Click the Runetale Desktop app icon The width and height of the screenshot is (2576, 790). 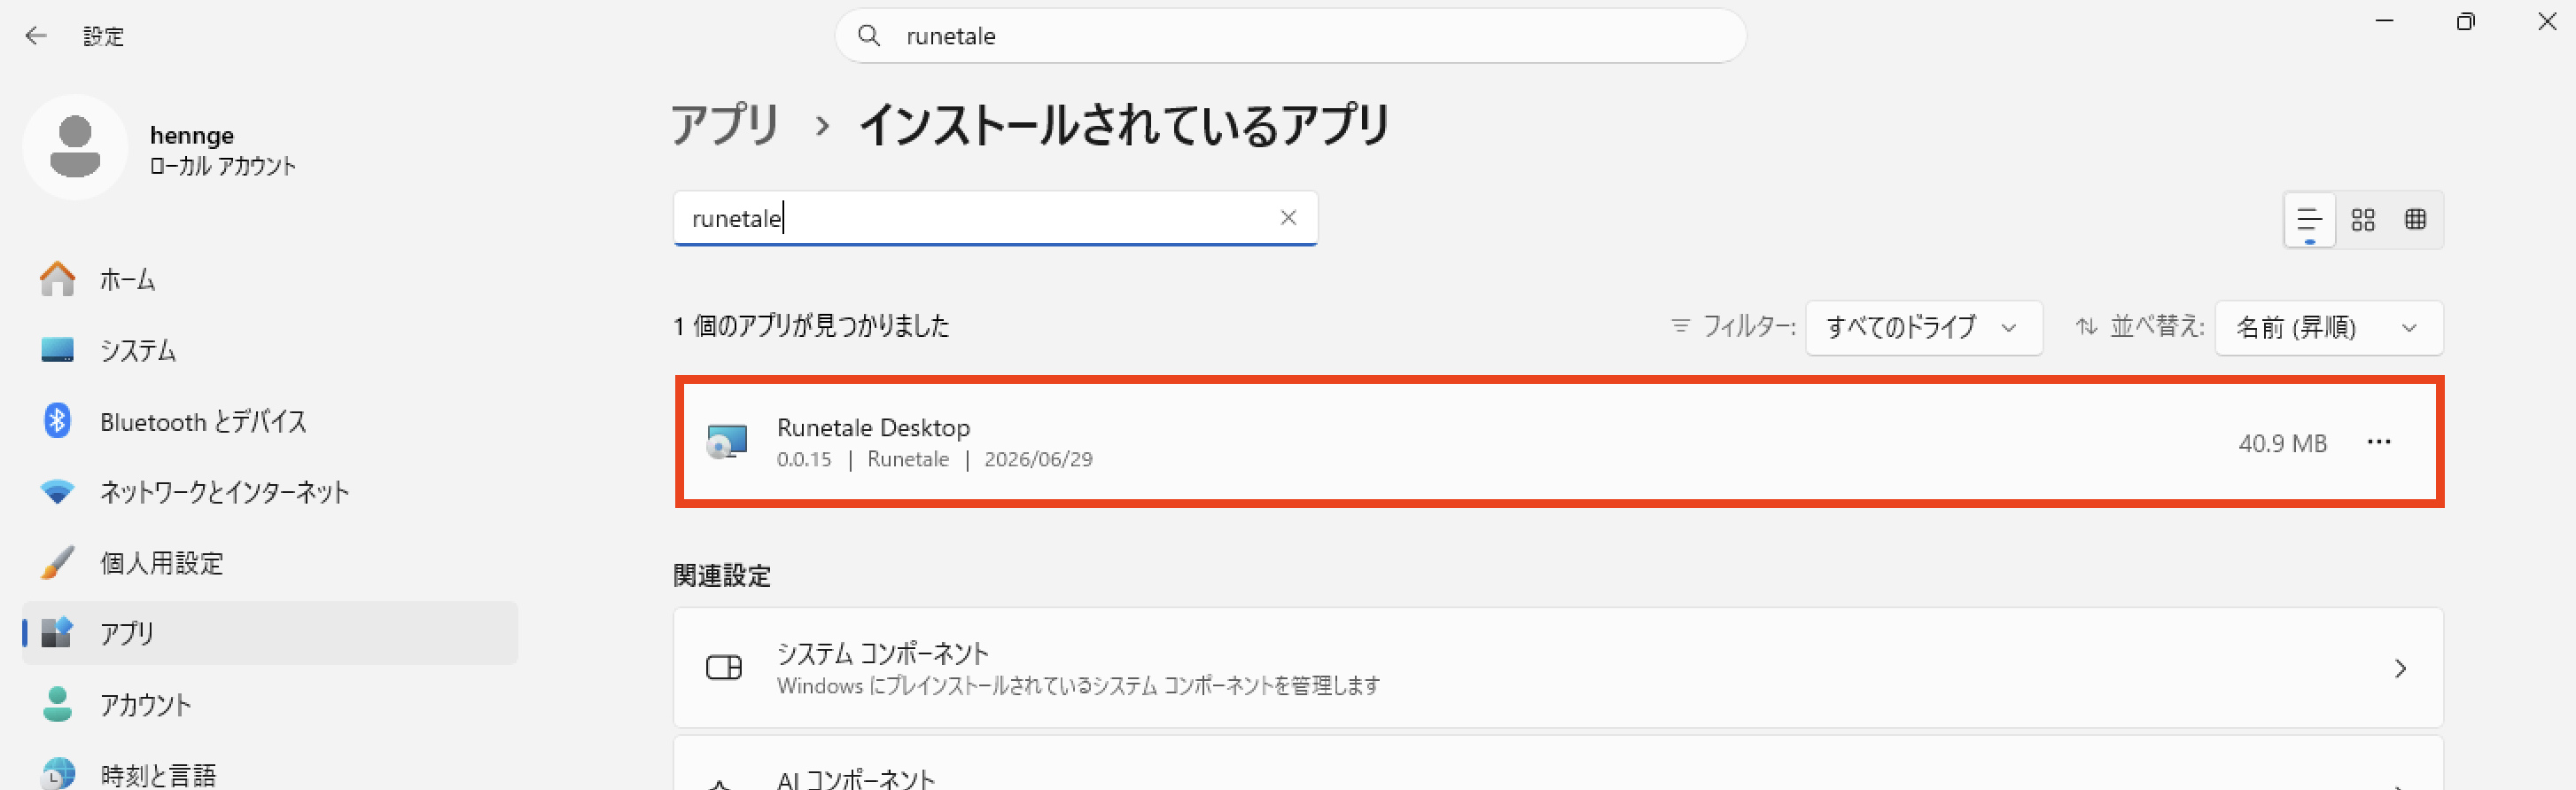click(727, 442)
